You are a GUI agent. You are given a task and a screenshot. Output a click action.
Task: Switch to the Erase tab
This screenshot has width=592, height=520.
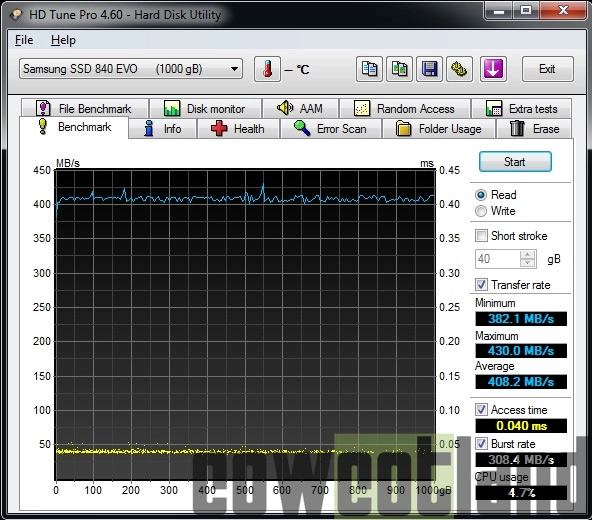coord(534,129)
